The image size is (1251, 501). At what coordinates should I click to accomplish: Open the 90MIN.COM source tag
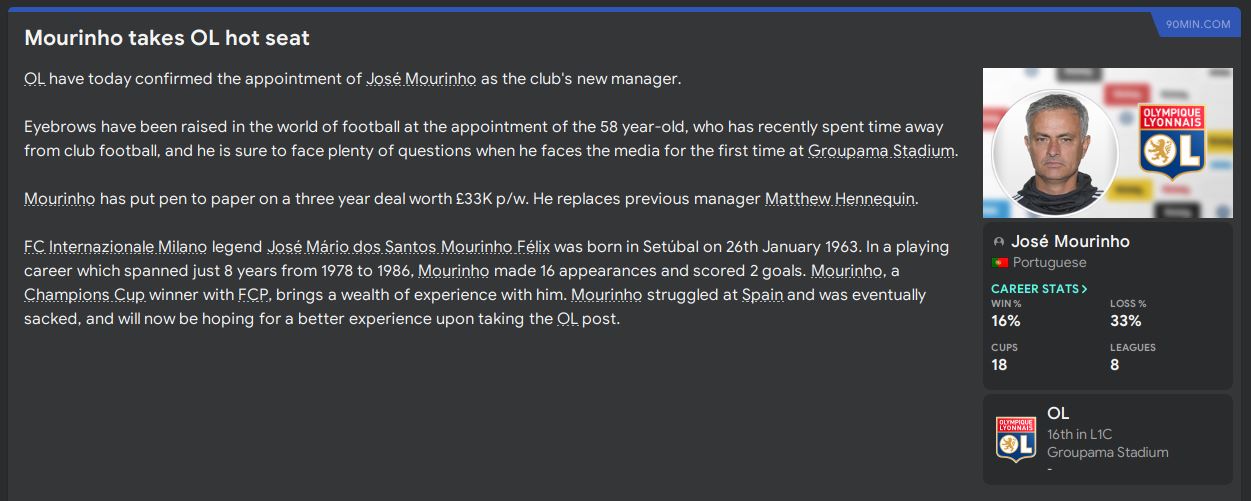coord(1204,24)
